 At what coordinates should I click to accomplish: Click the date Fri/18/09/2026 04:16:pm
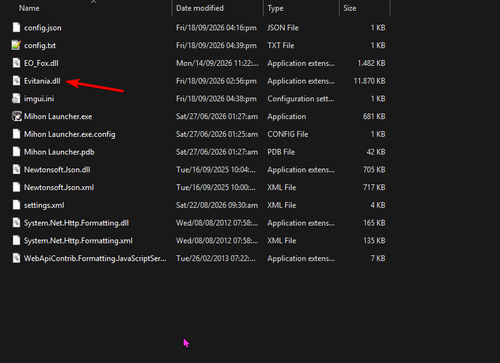(x=216, y=28)
